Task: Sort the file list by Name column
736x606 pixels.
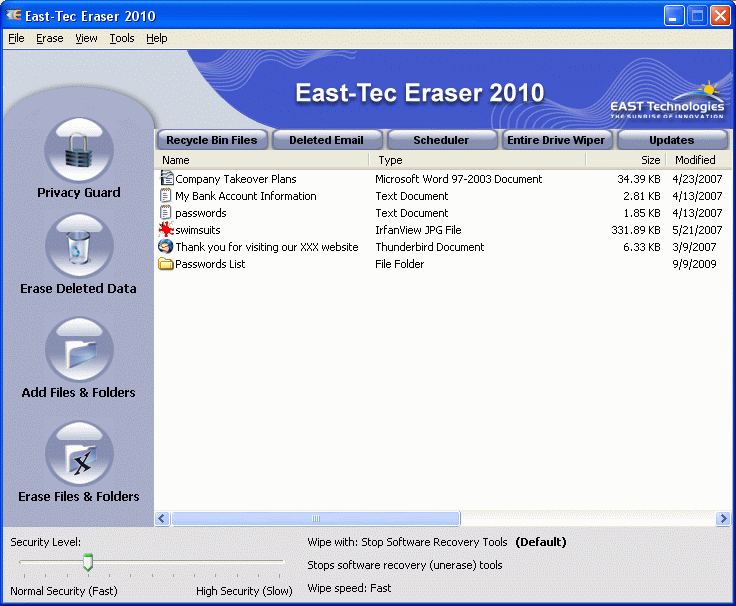Action: point(260,160)
